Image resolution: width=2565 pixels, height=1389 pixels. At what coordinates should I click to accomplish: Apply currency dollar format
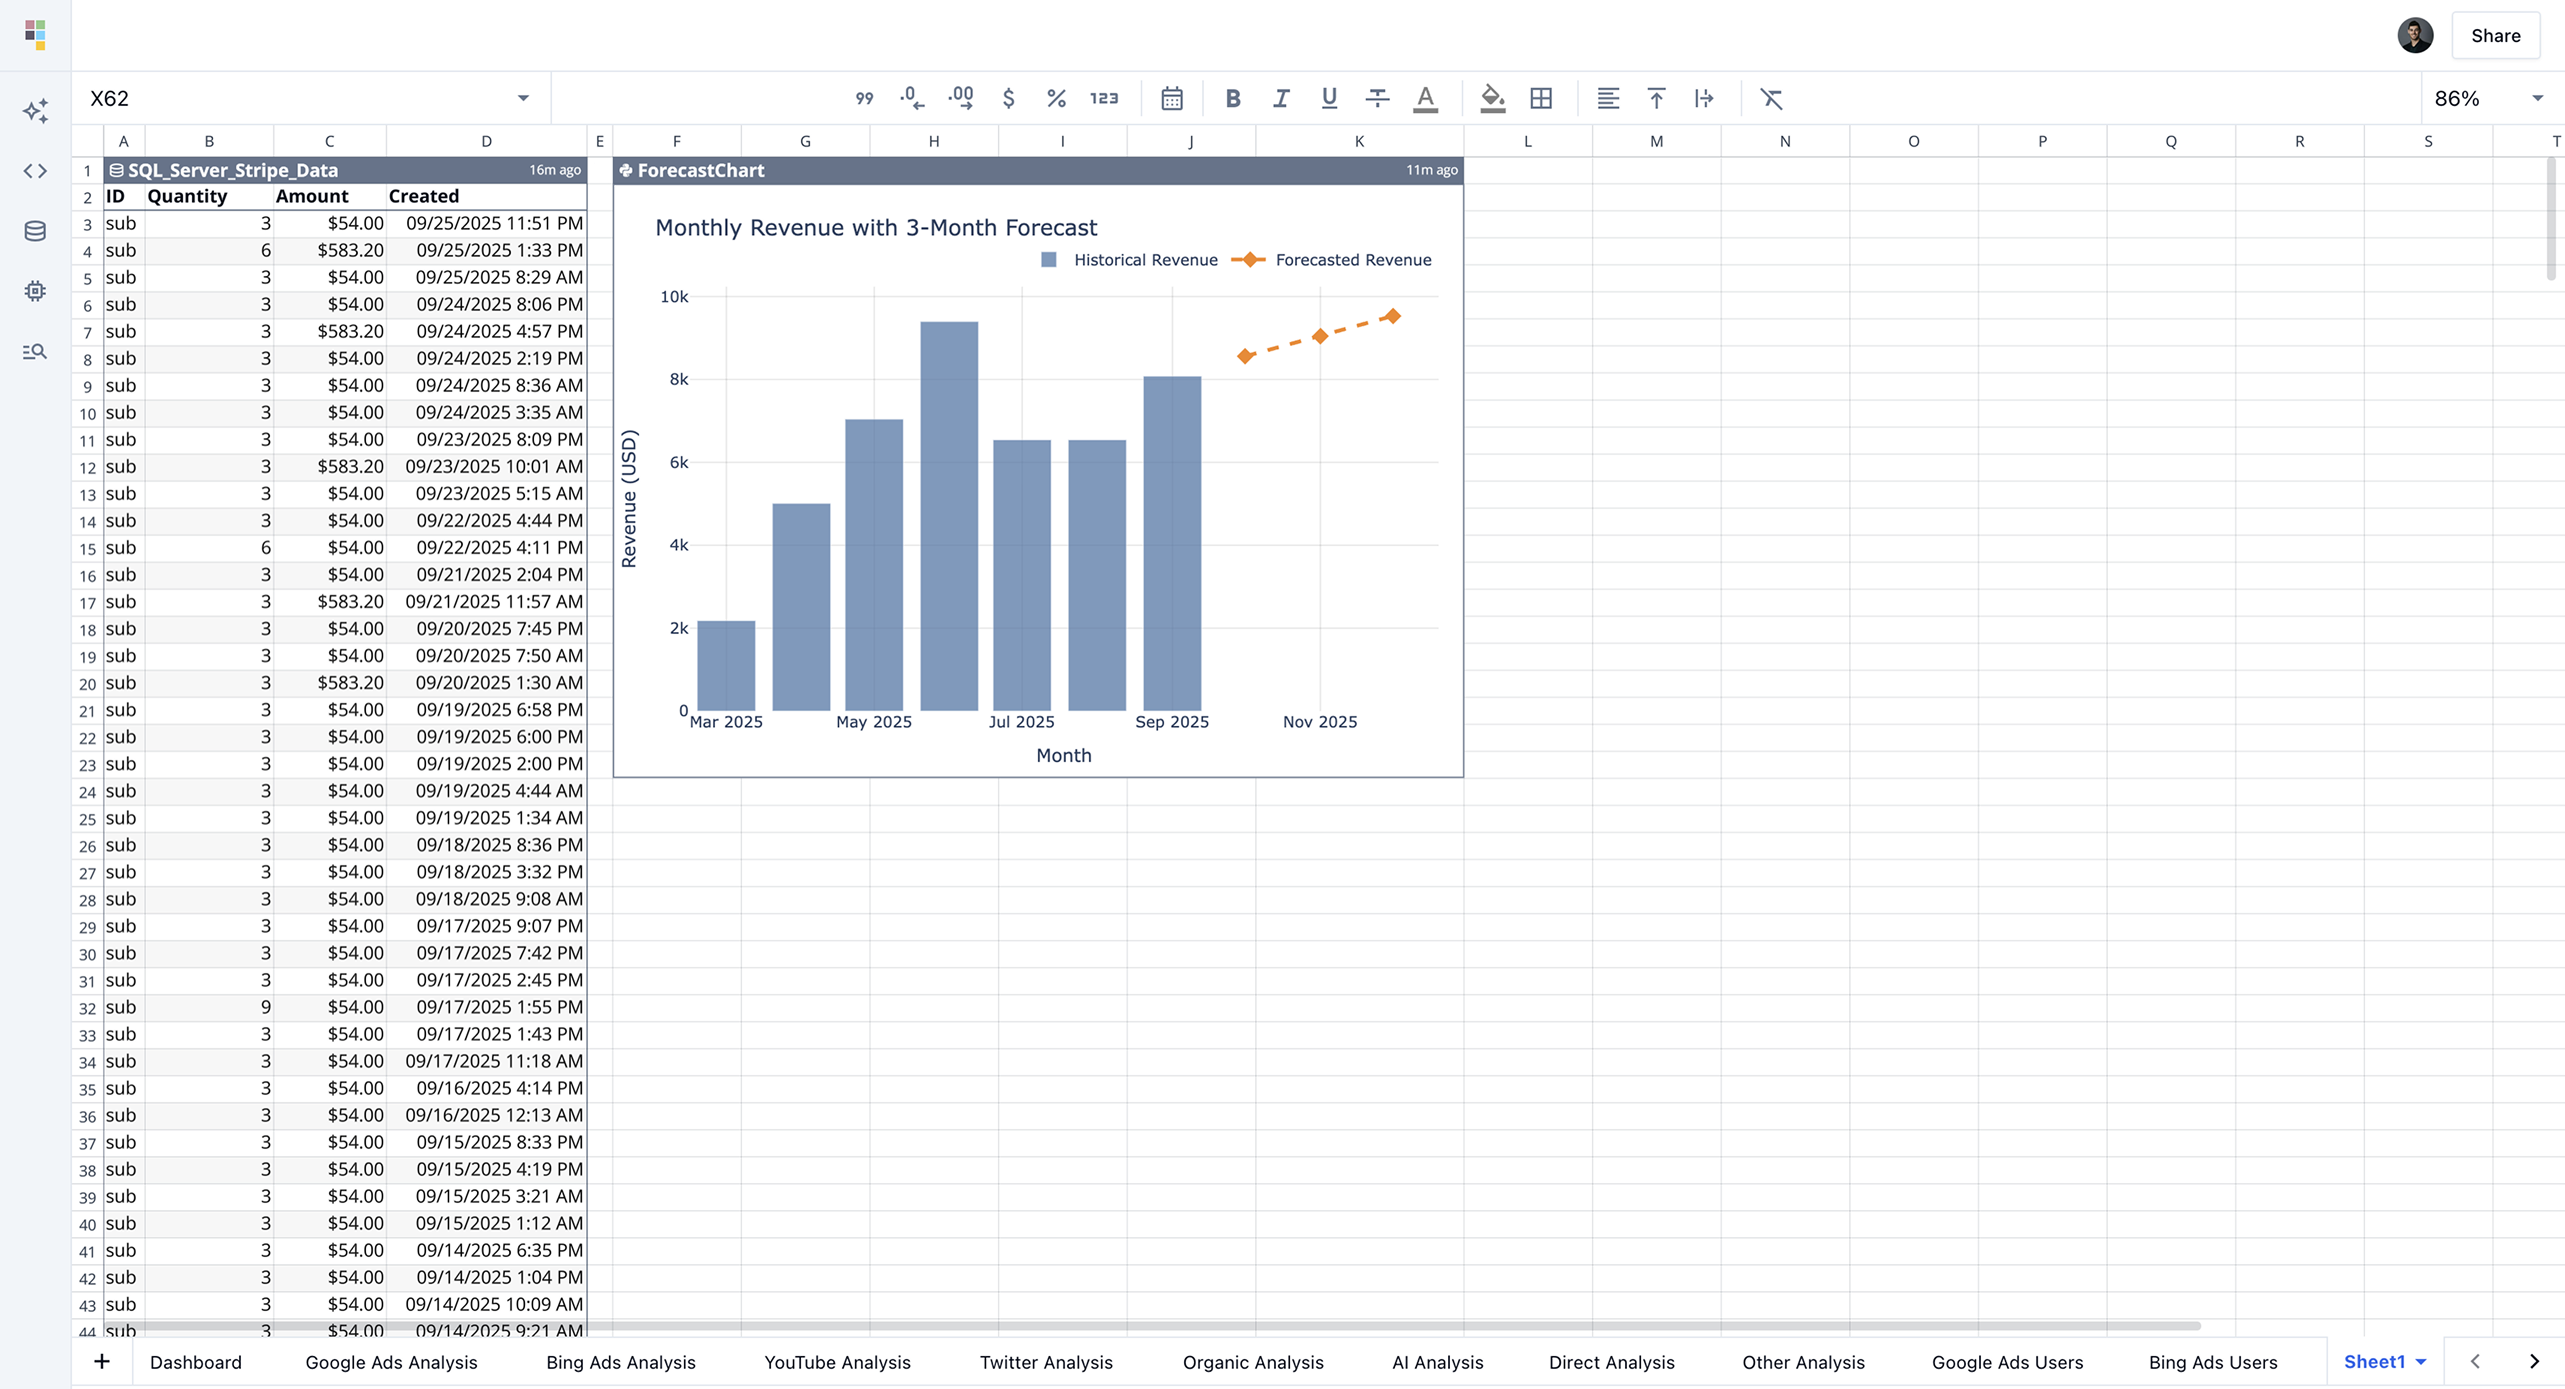pyautogui.click(x=1008, y=98)
